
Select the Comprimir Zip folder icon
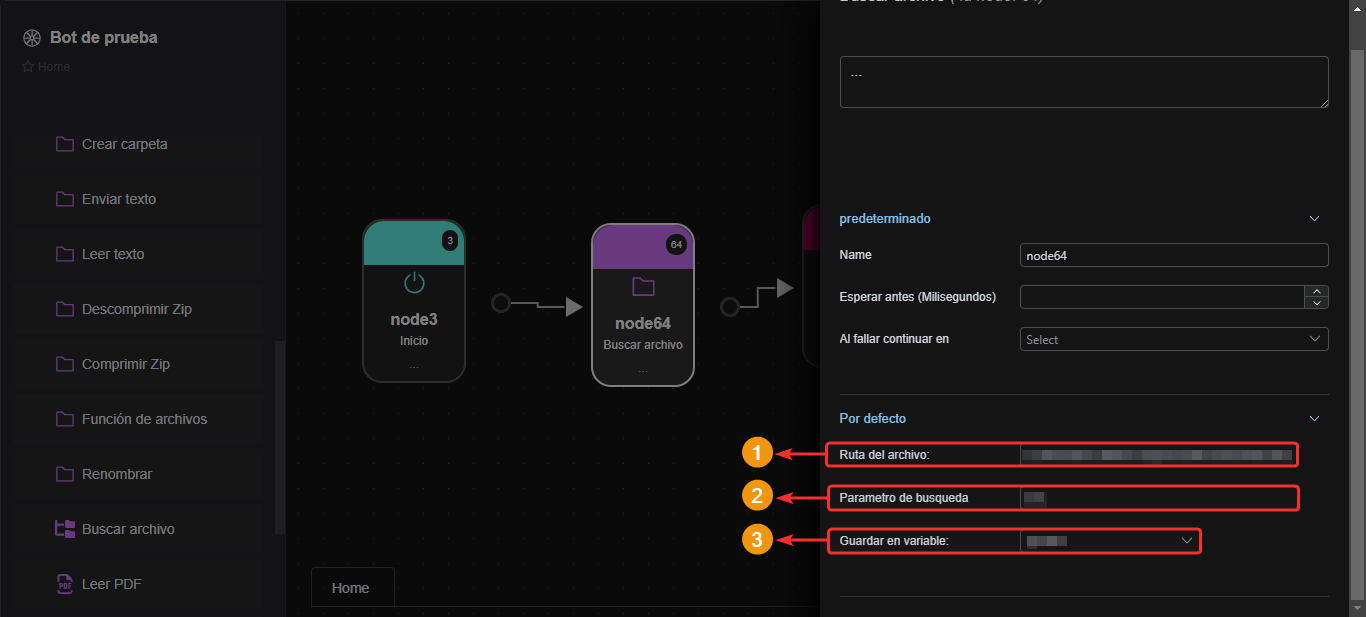click(x=65, y=364)
